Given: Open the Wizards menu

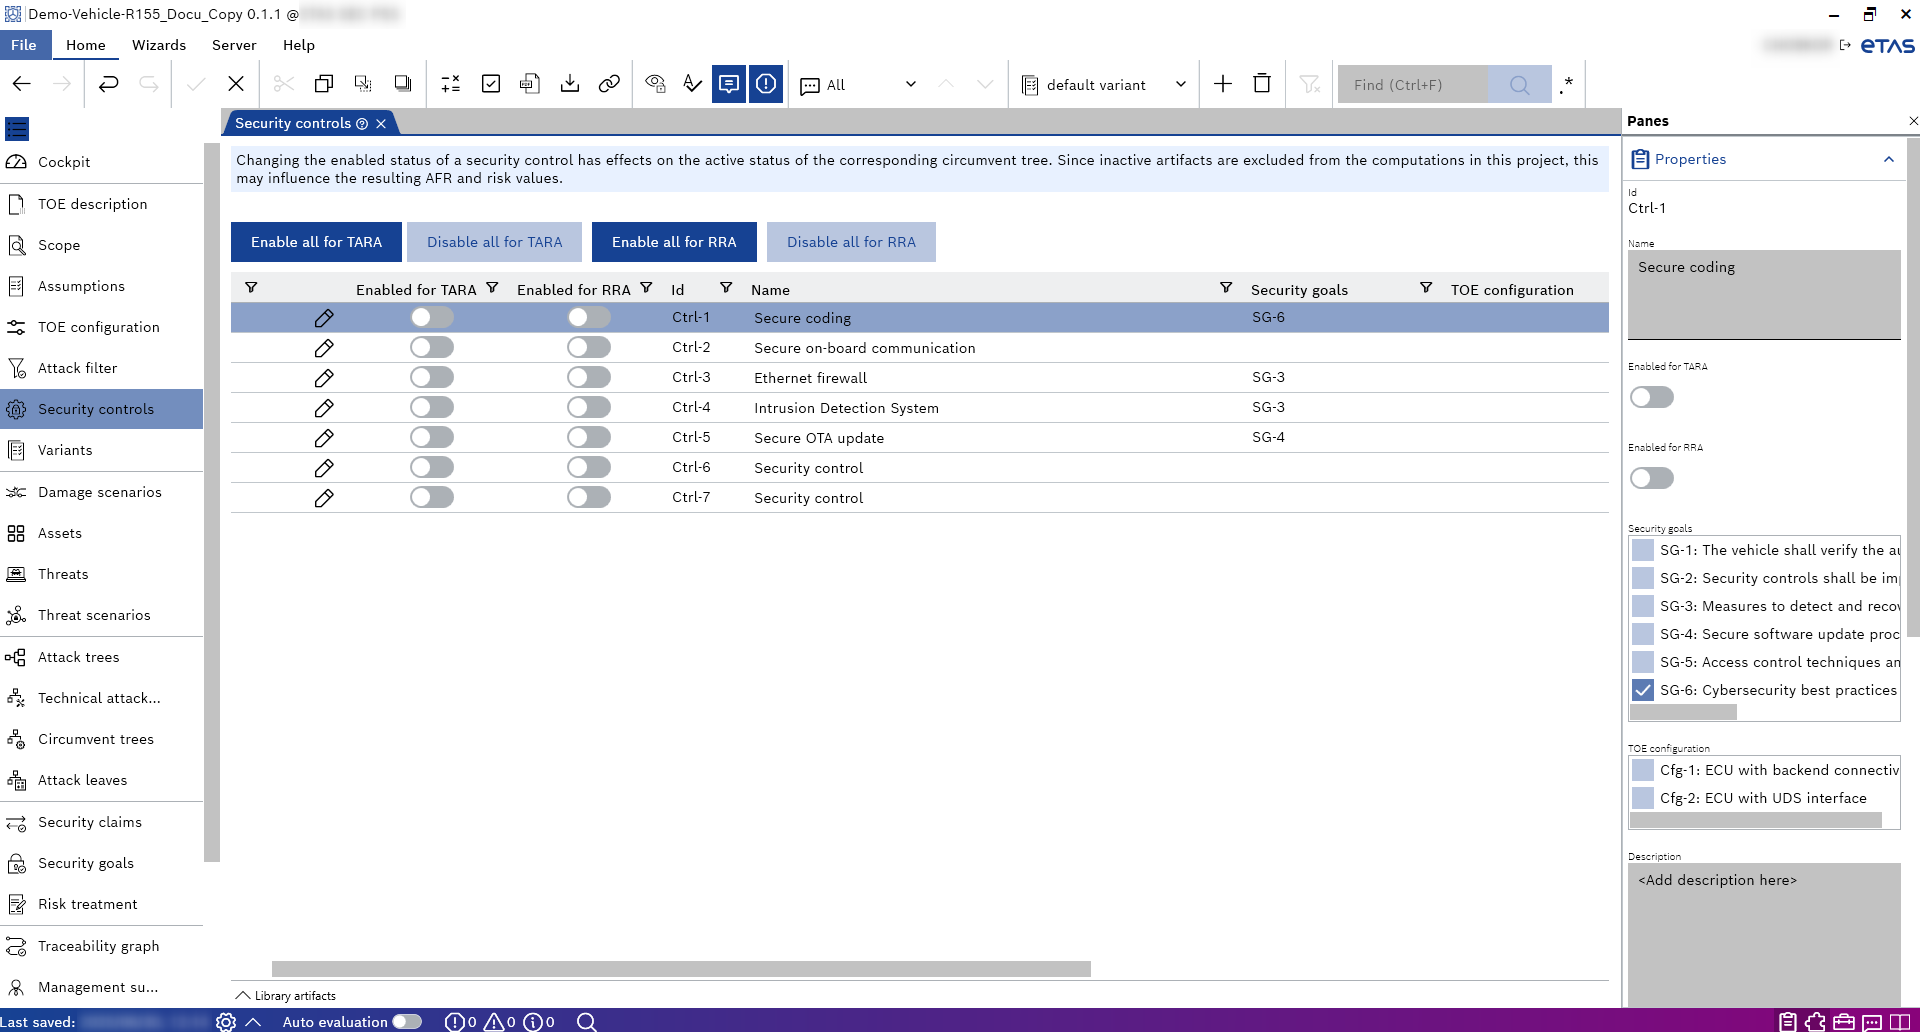Looking at the screenshot, I should pos(159,45).
